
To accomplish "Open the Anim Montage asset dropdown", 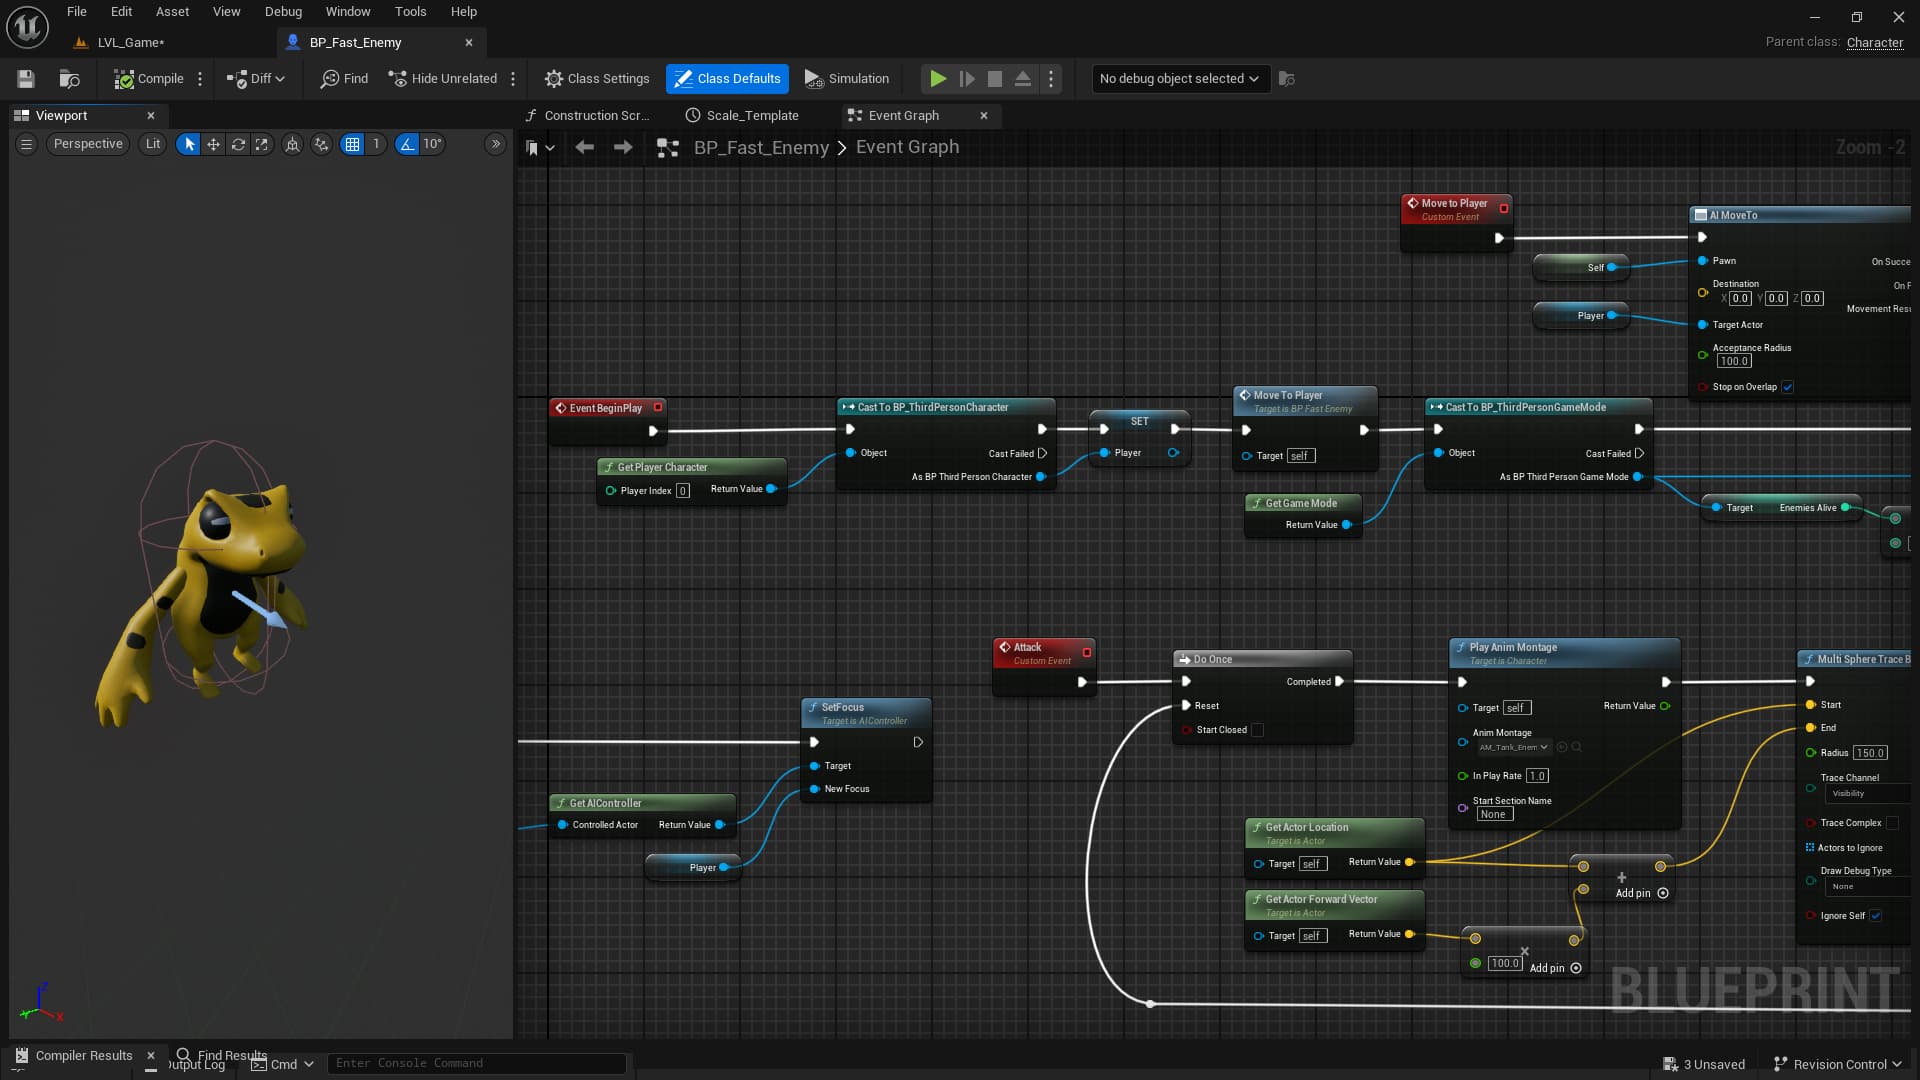I will coord(1514,747).
